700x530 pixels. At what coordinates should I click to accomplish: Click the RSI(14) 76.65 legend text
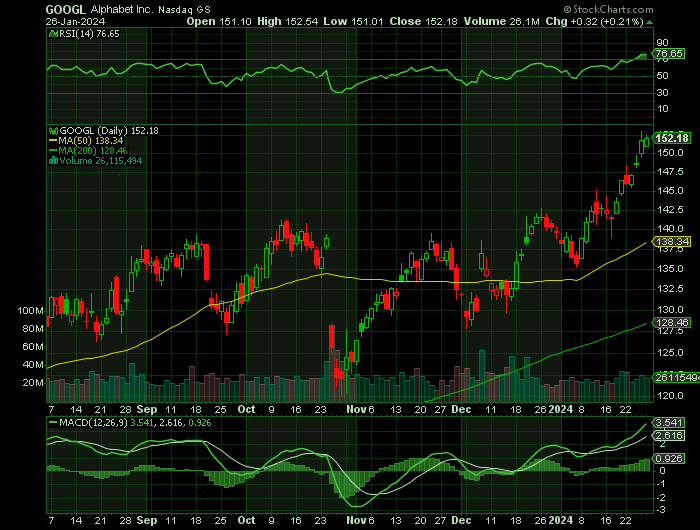(89, 33)
